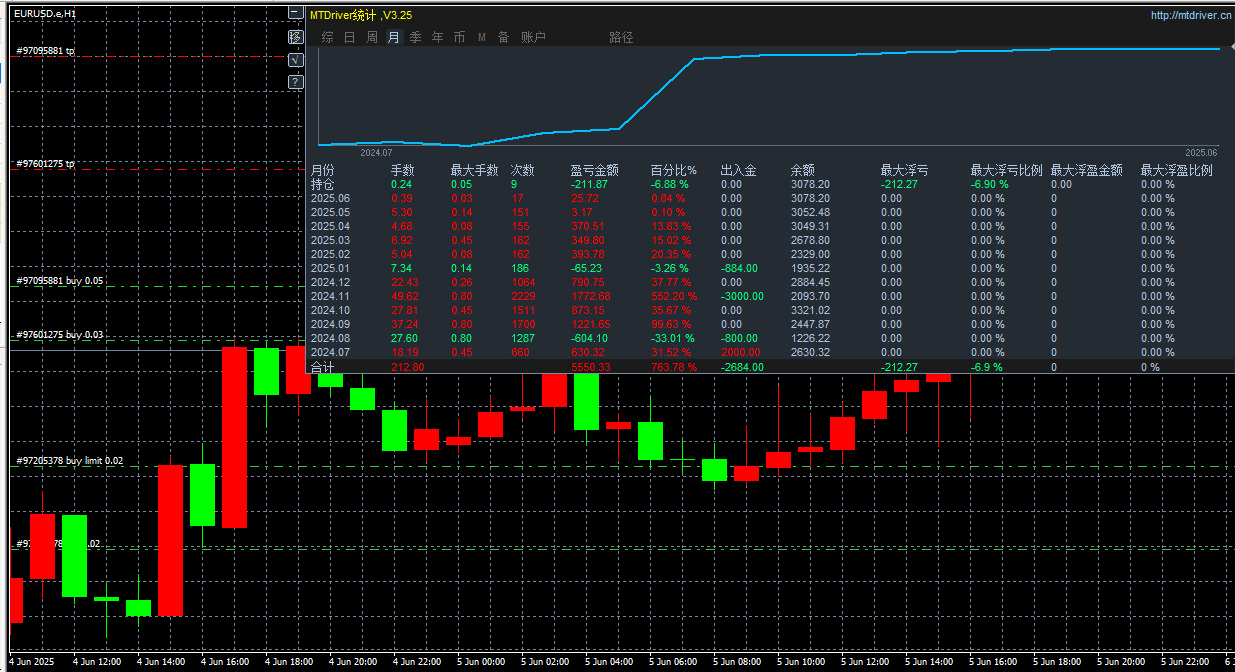Open the 备 notes tab
1235x672 pixels.
click(x=503, y=37)
